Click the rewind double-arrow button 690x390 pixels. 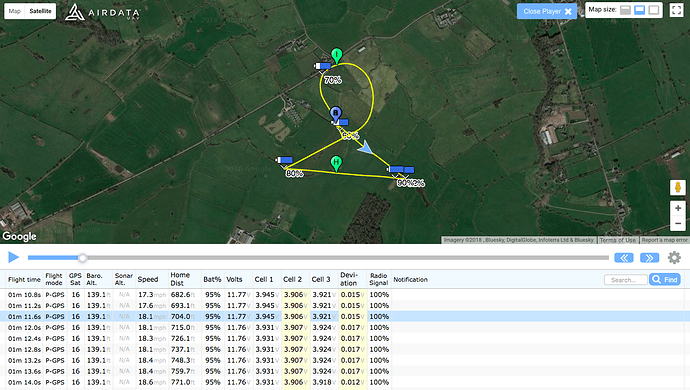624,258
